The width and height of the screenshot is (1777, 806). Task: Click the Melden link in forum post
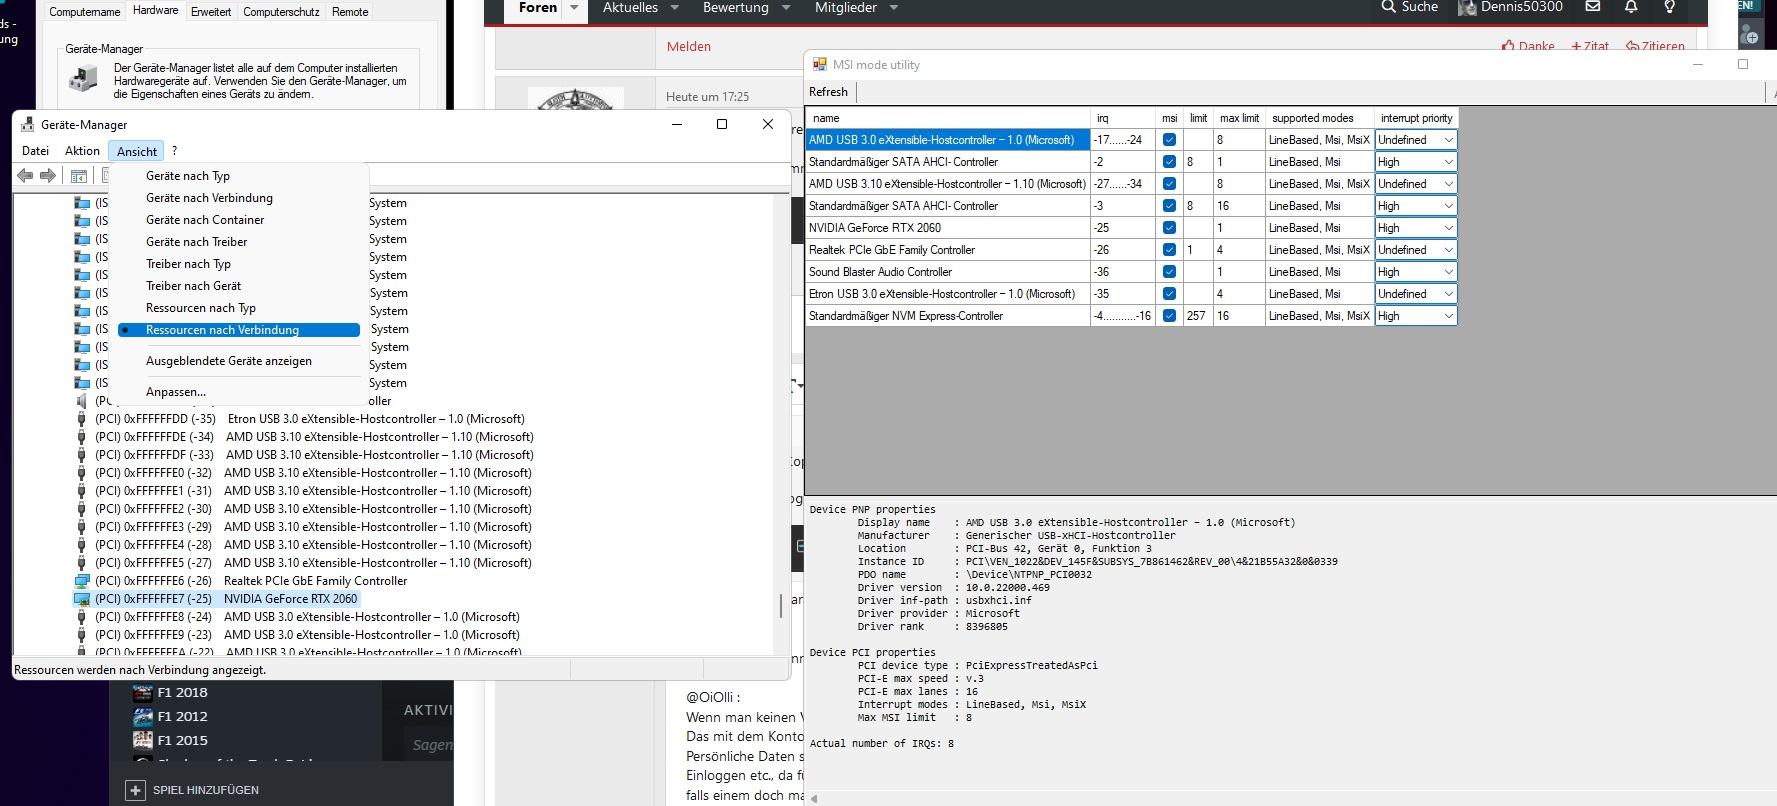689,46
